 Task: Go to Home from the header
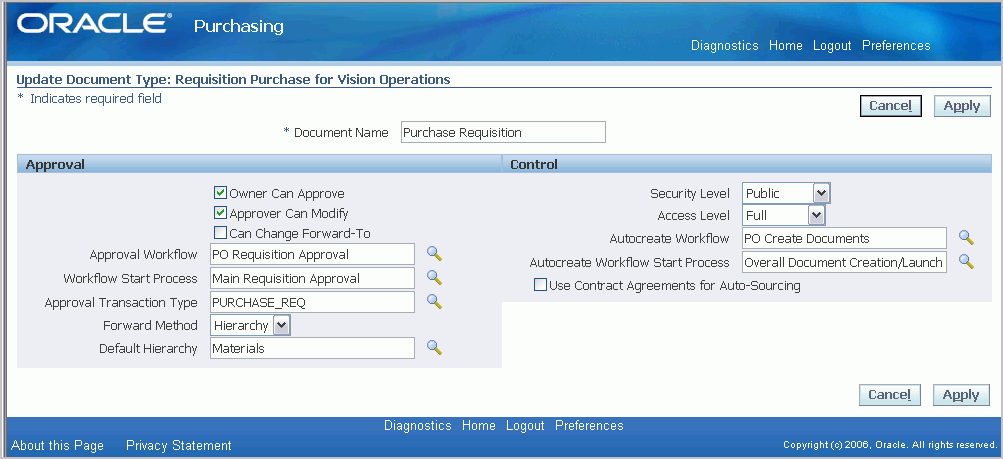pos(786,45)
